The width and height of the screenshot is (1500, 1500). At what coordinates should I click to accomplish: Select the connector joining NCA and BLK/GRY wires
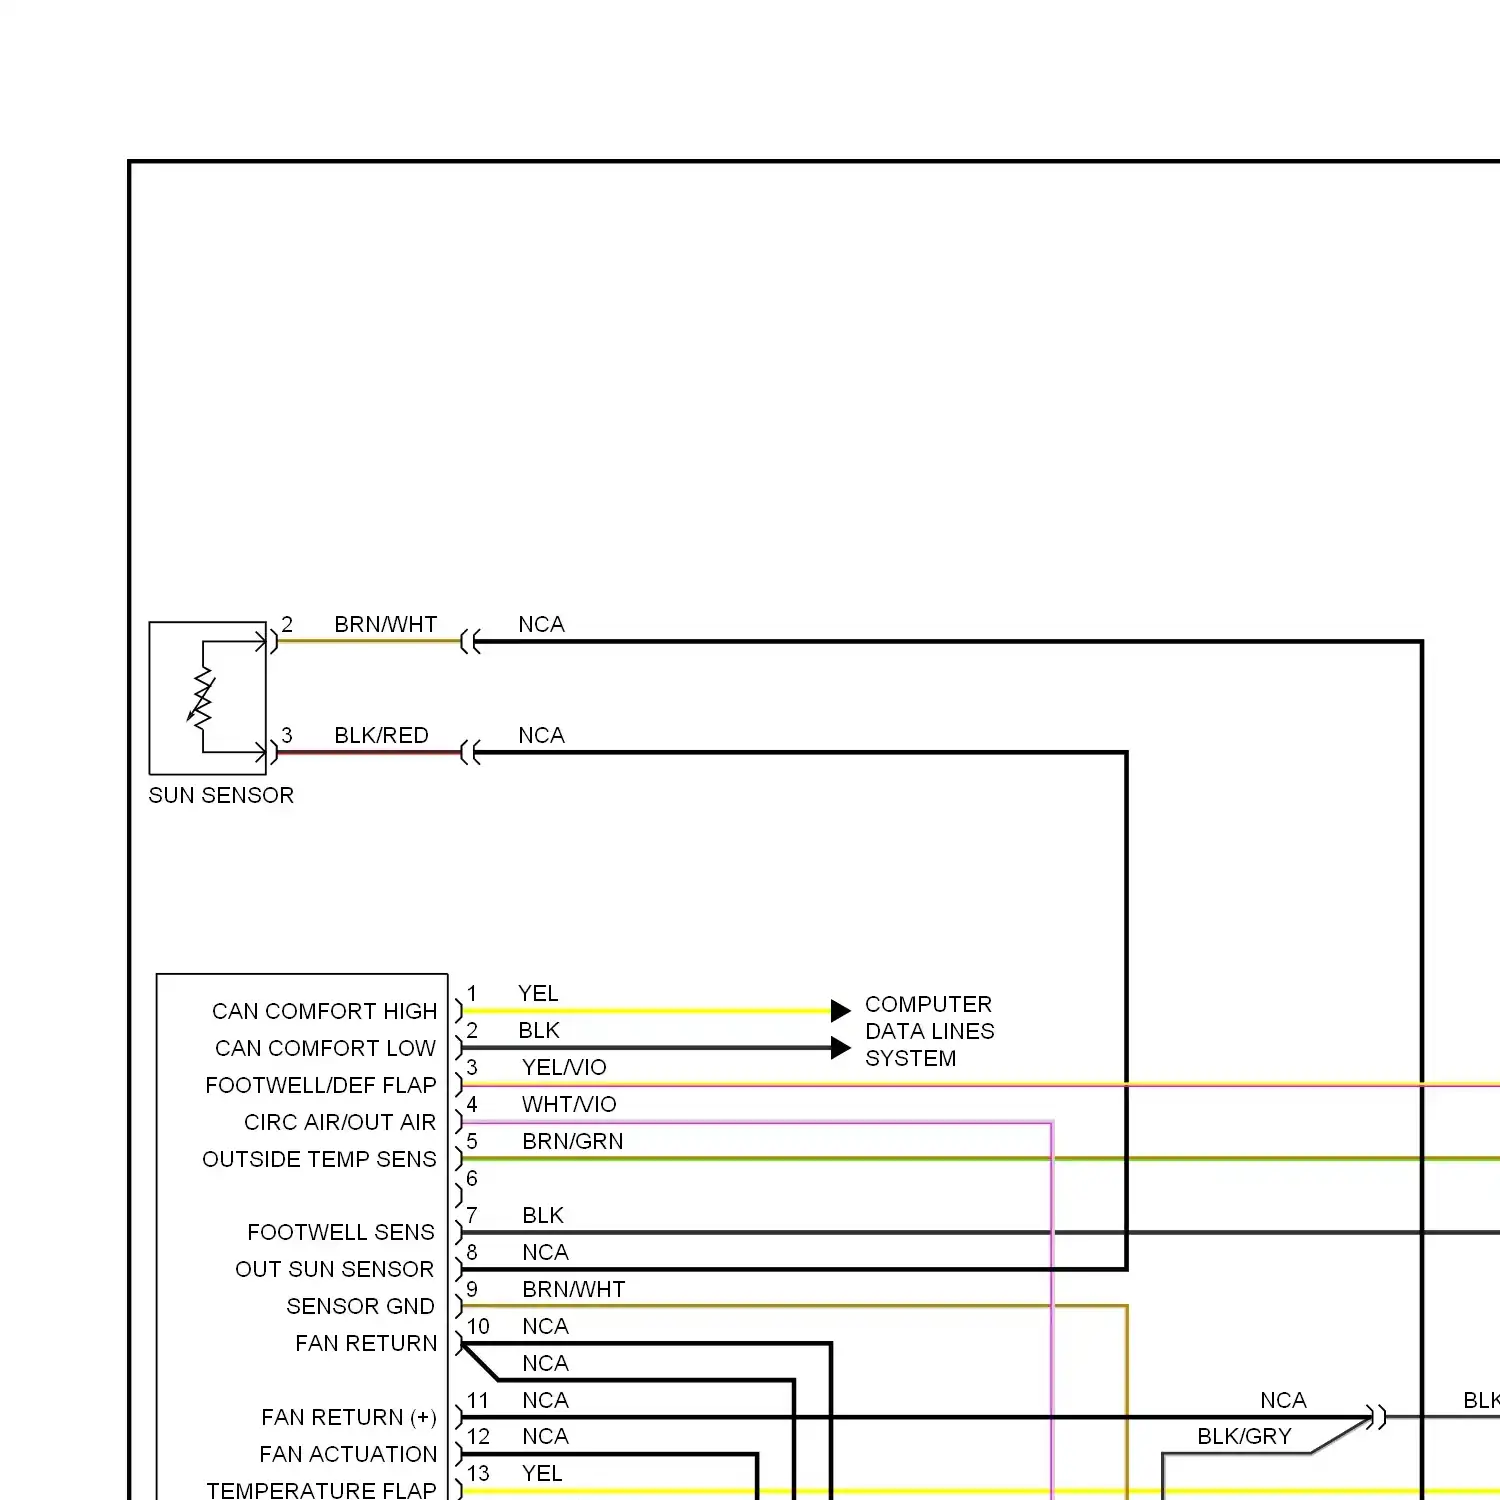pos(1378,1417)
